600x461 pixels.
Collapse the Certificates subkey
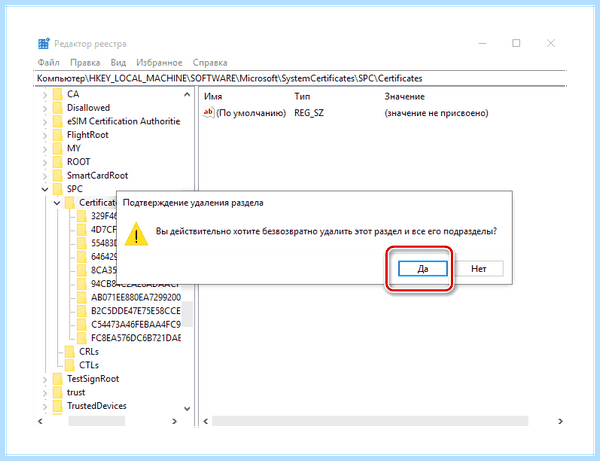[57, 203]
